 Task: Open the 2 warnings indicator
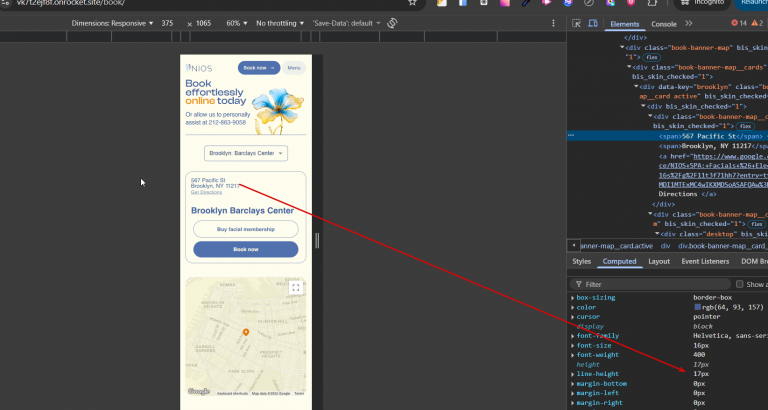pyautogui.click(x=758, y=23)
